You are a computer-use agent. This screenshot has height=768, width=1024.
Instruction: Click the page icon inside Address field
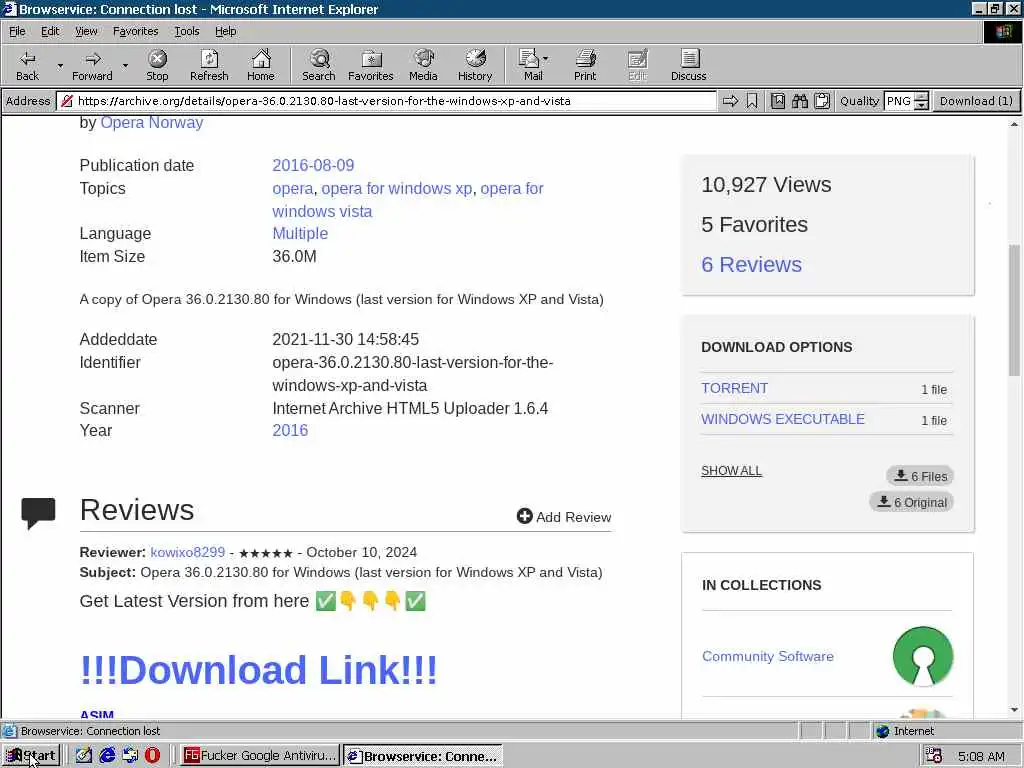point(67,101)
